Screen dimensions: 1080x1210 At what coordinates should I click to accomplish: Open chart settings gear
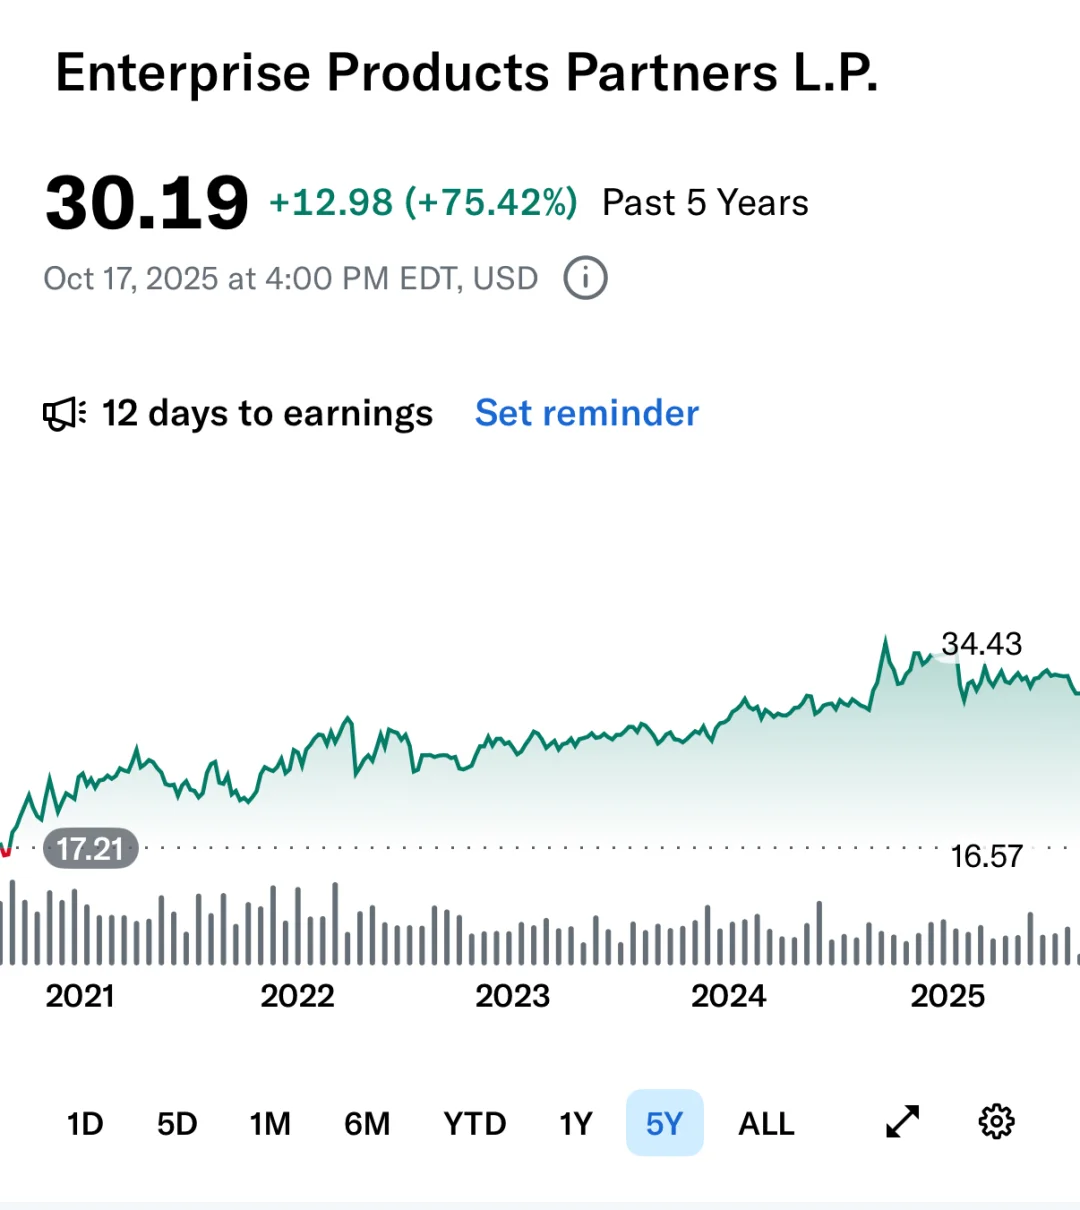coord(996,1122)
